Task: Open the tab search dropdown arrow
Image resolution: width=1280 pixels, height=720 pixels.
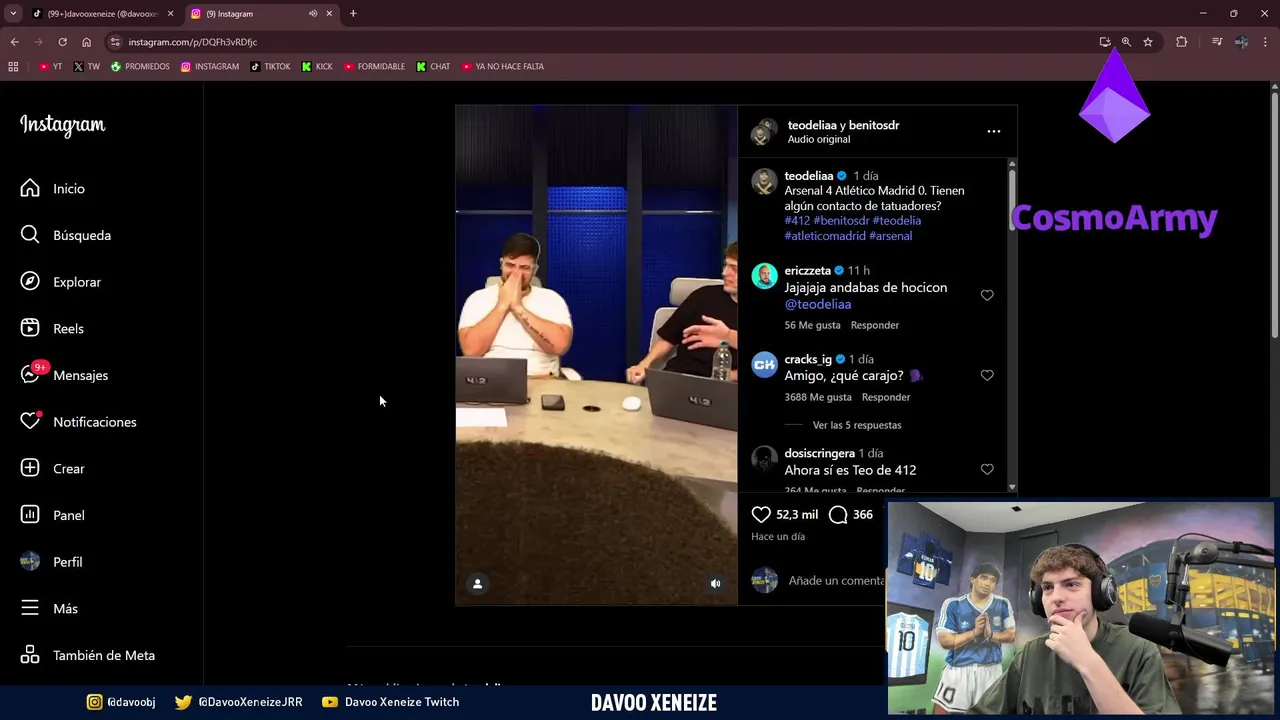Action: 13,13
